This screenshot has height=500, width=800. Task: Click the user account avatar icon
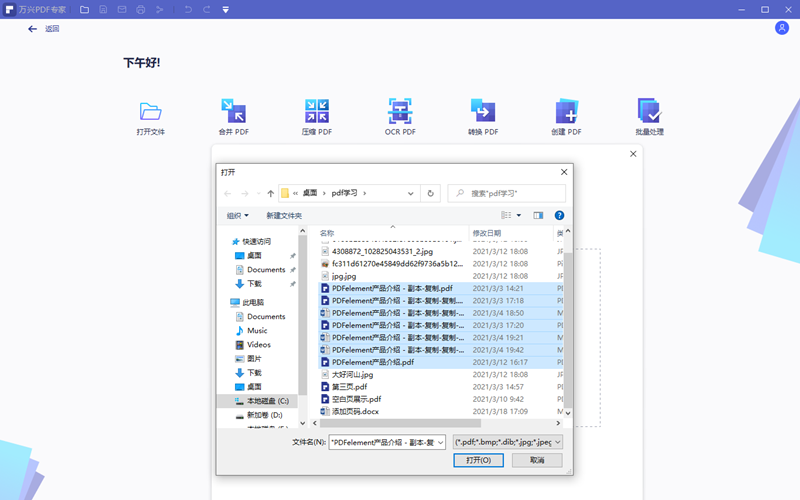pos(781,28)
